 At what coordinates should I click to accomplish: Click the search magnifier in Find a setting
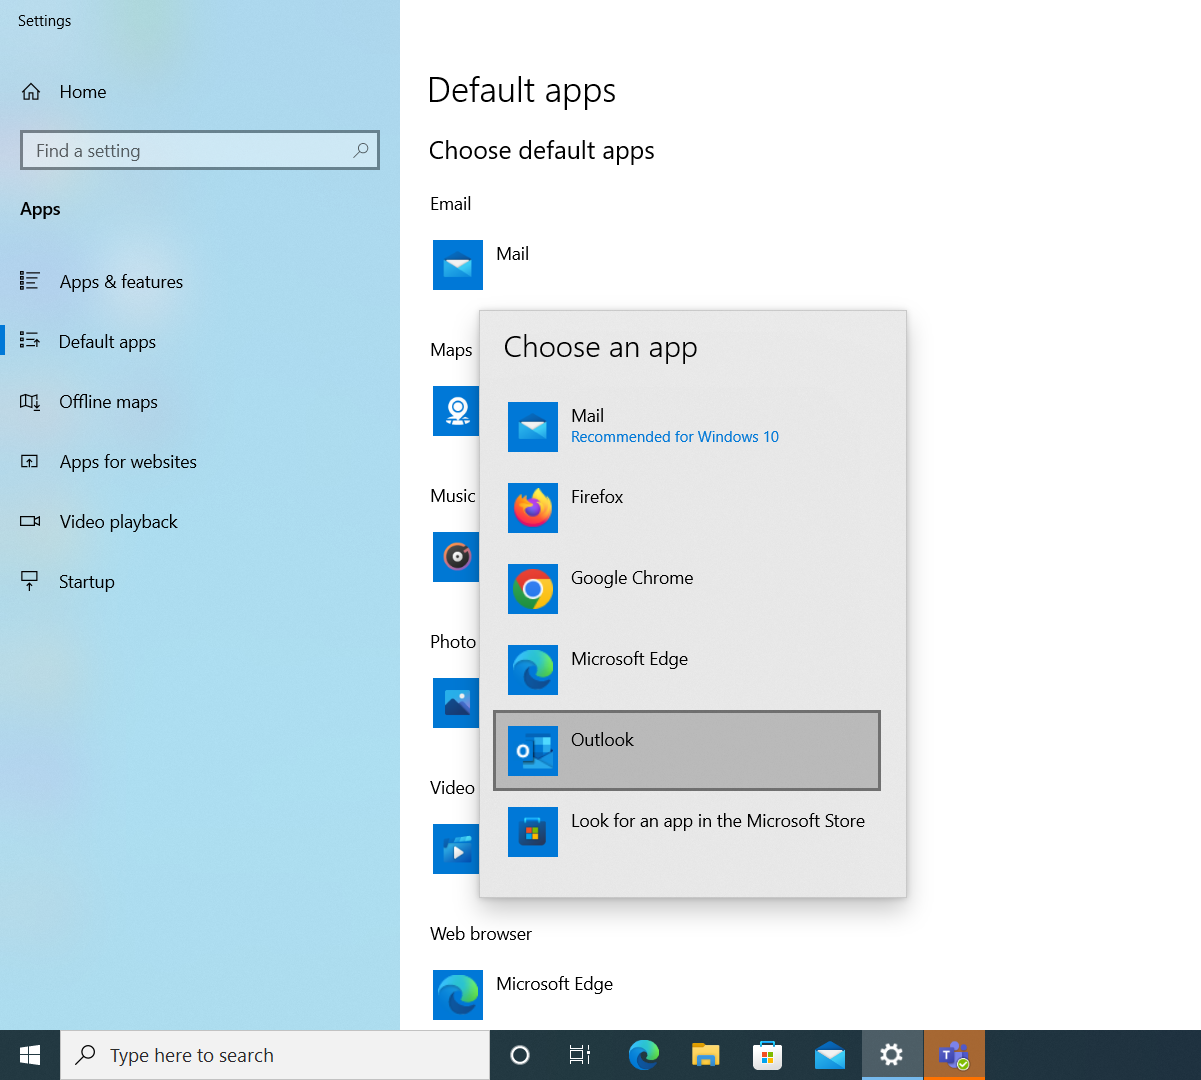361,150
